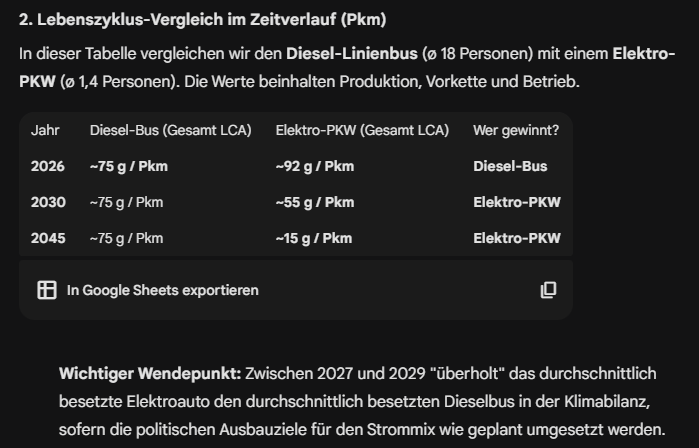Click the "Jahr" column header

point(45,130)
